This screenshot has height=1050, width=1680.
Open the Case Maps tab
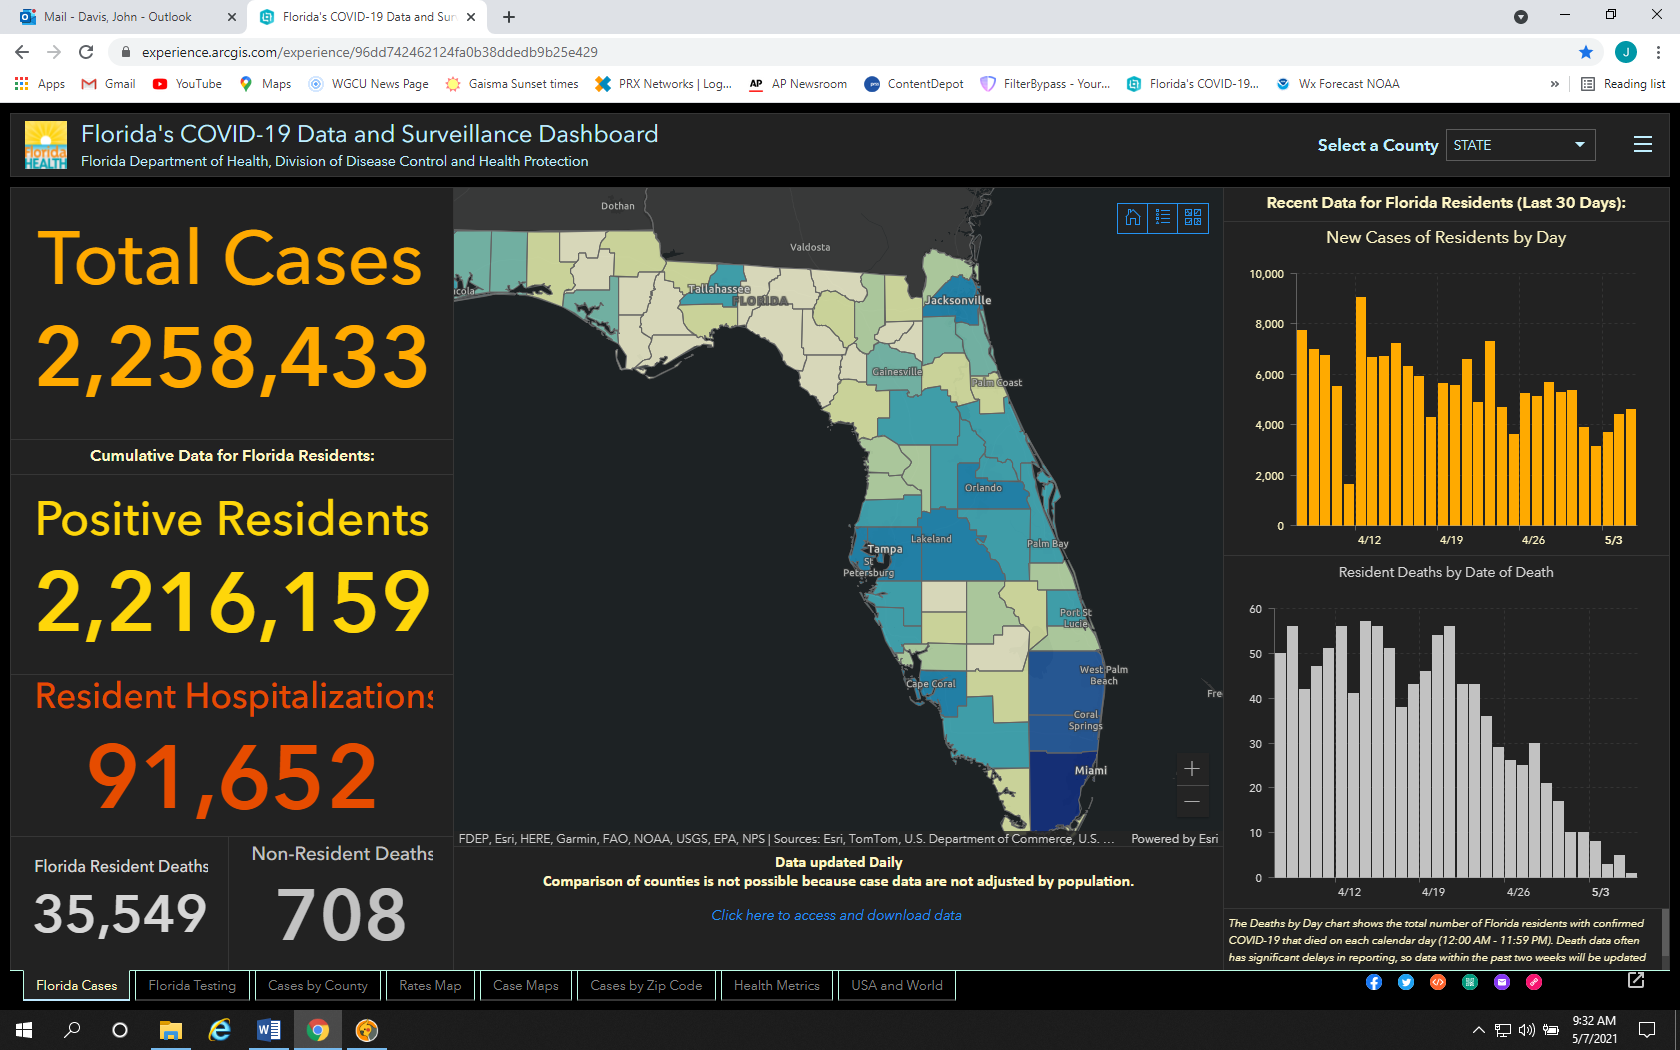pos(526,986)
